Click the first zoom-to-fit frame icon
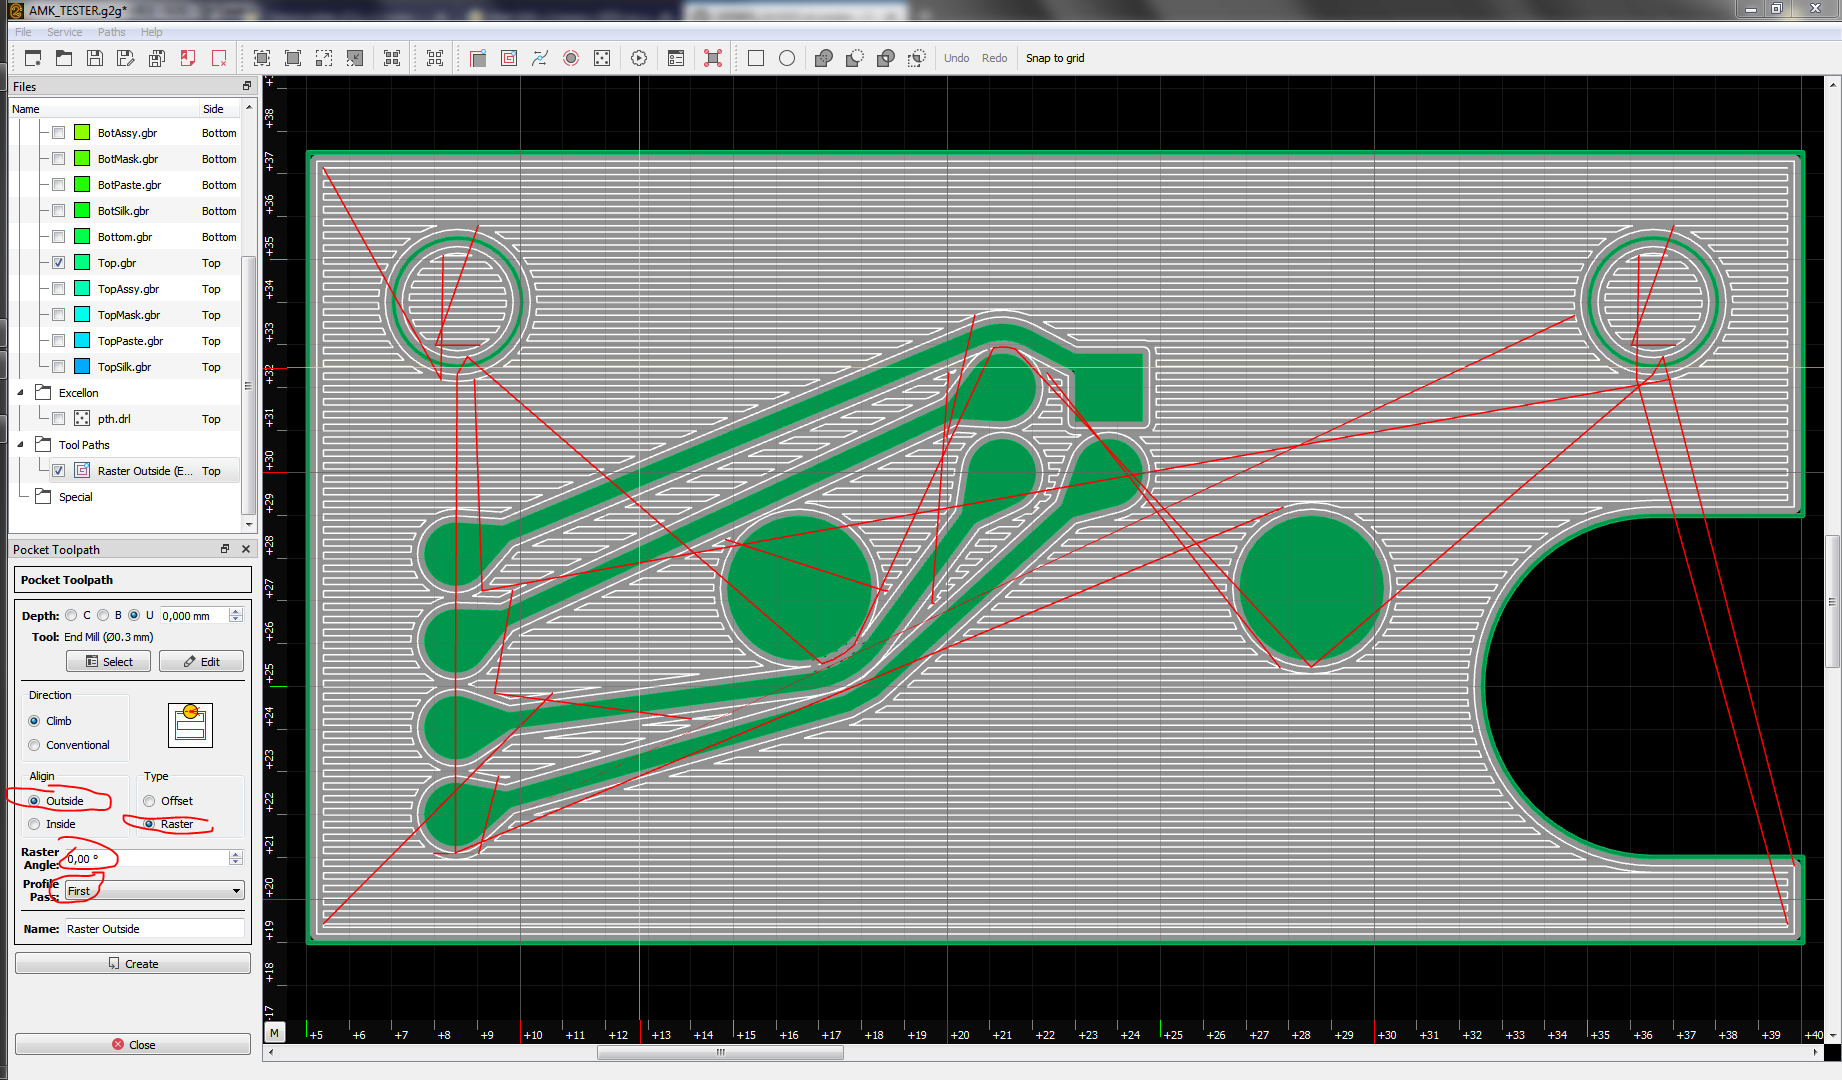Screen dimensions: 1842x1080 click(x=262, y=58)
